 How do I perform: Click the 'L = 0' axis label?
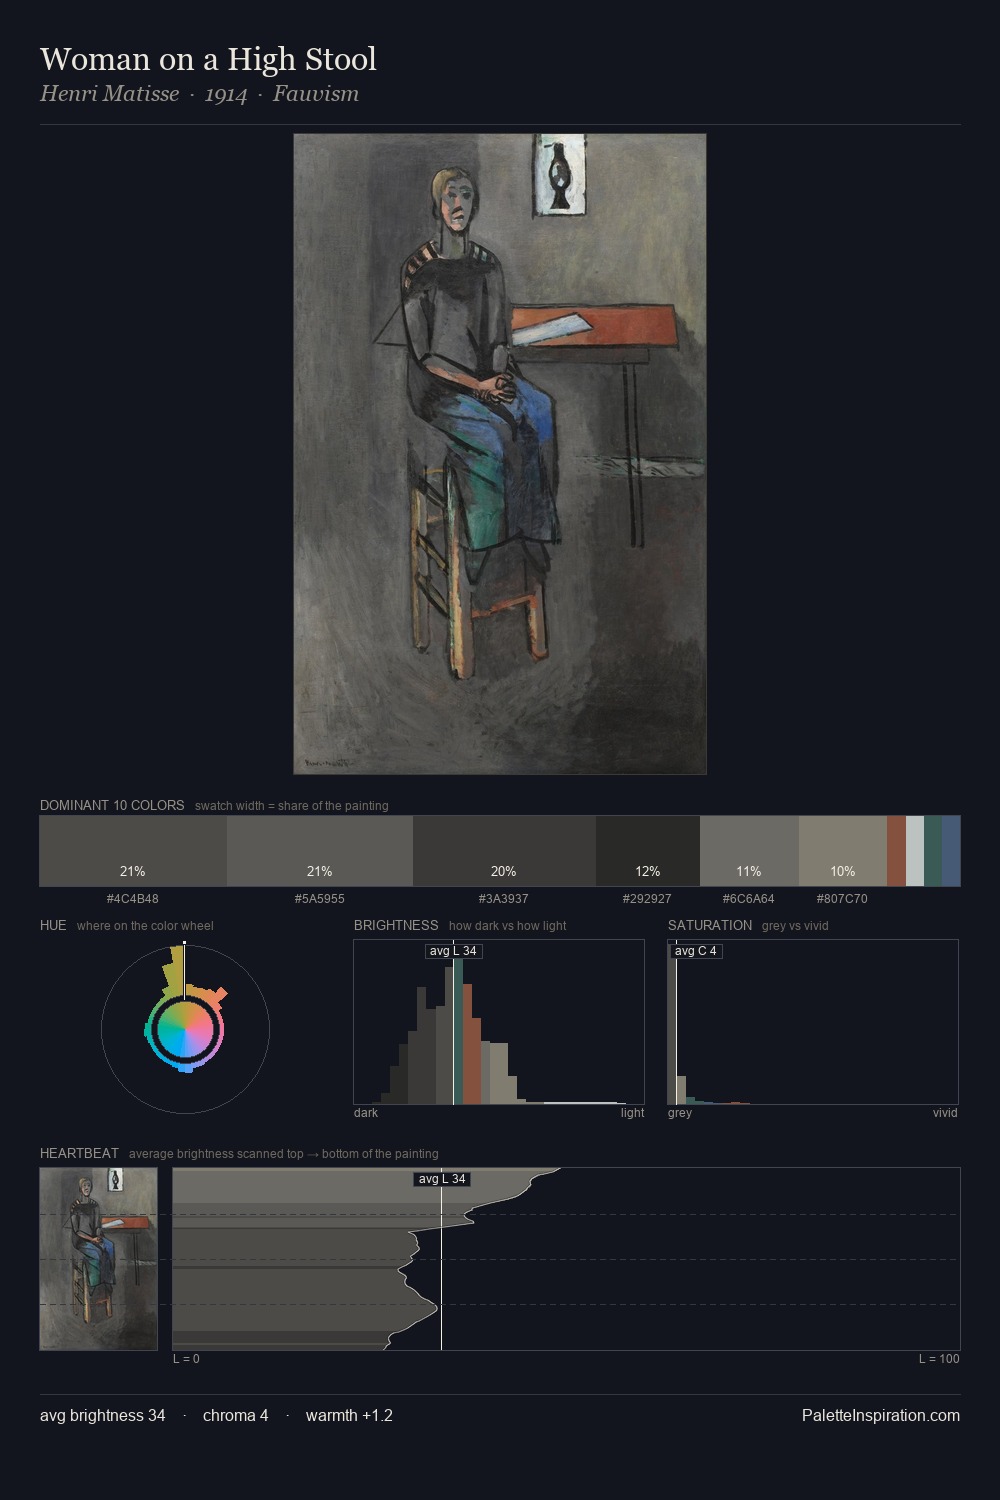pyautogui.click(x=186, y=1359)
